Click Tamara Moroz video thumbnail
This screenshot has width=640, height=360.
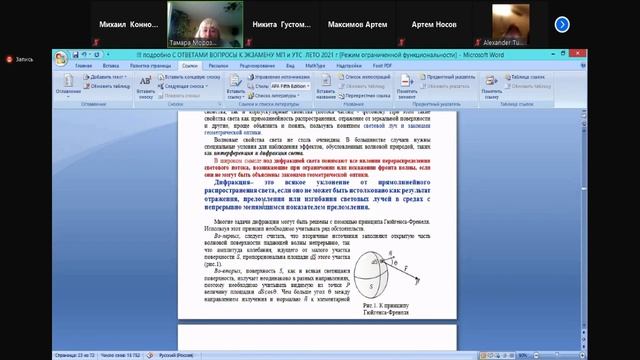205,24
